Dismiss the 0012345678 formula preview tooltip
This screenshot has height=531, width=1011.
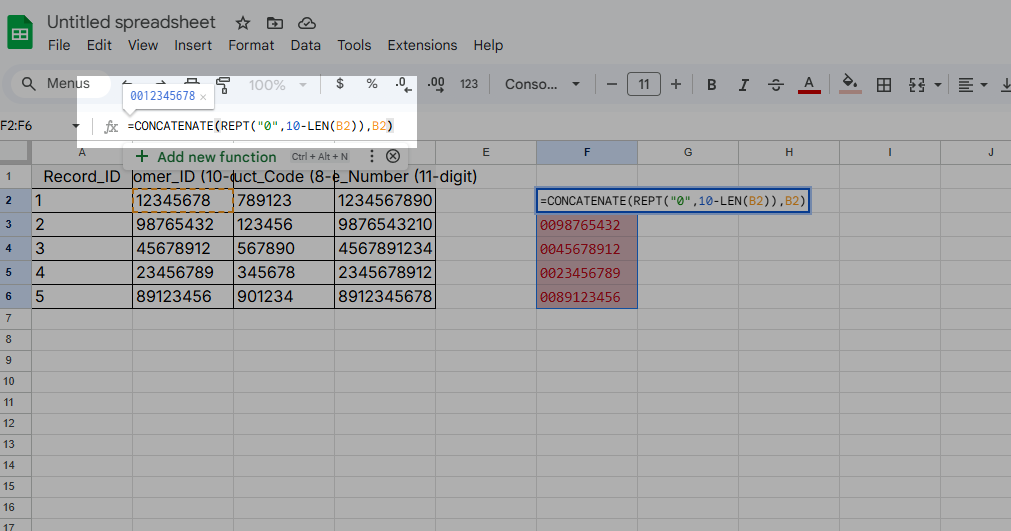[x=203, y=97]
